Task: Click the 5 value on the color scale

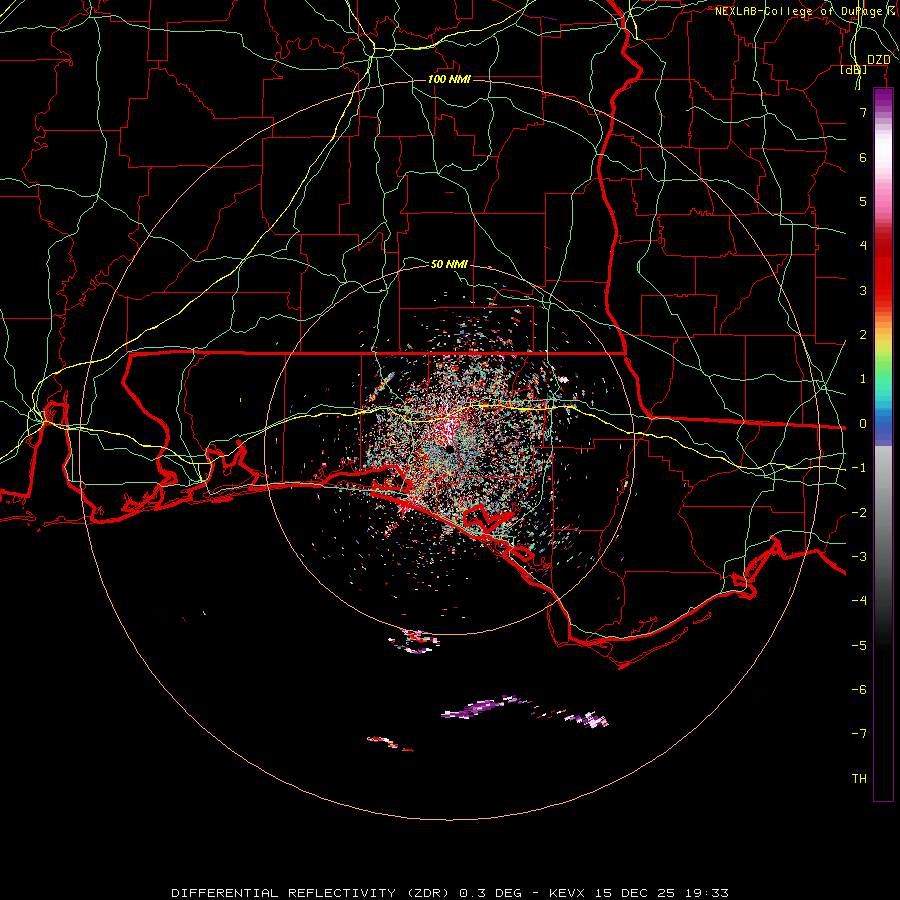Action: (x=863, y=201)
